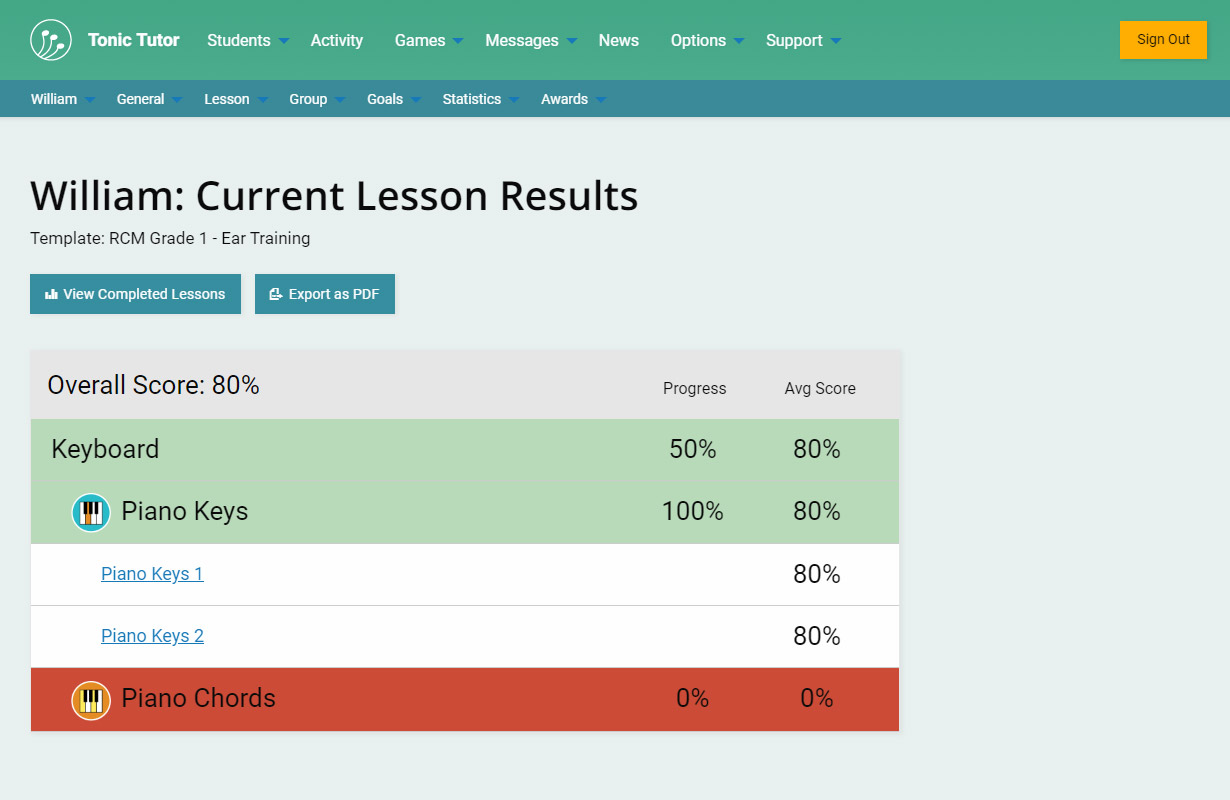Go to the Activity page
The height and width of the screenshot is (800, 1230).
pos(337,41)
